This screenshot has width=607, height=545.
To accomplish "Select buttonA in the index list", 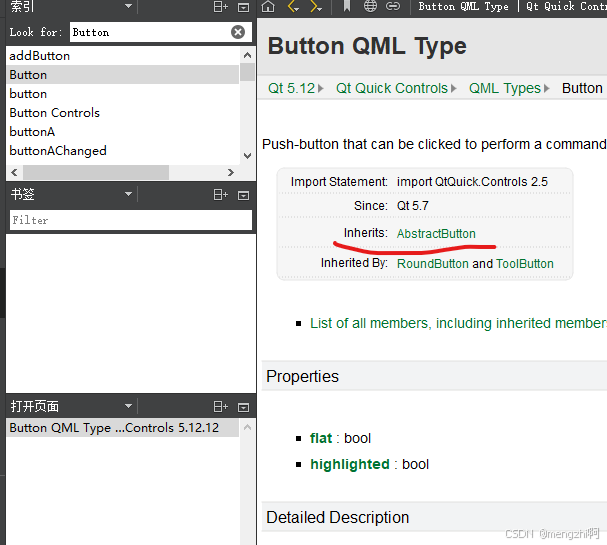I will (x=123, y=132).
